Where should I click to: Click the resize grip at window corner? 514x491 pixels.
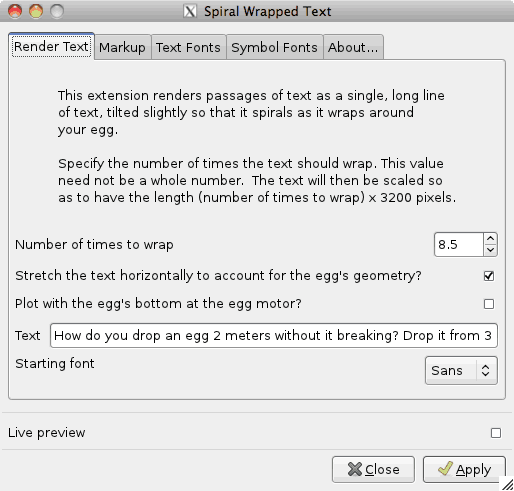[507, 484]
